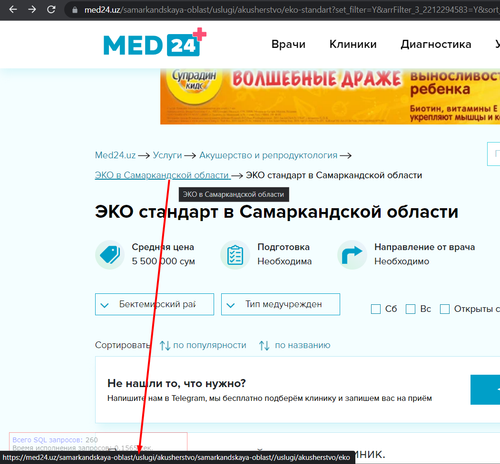Screen dimensions: 500x464
Task: Follow the Акушерство и репродуктология breadcrumb
Action: [x=268, y=155]
